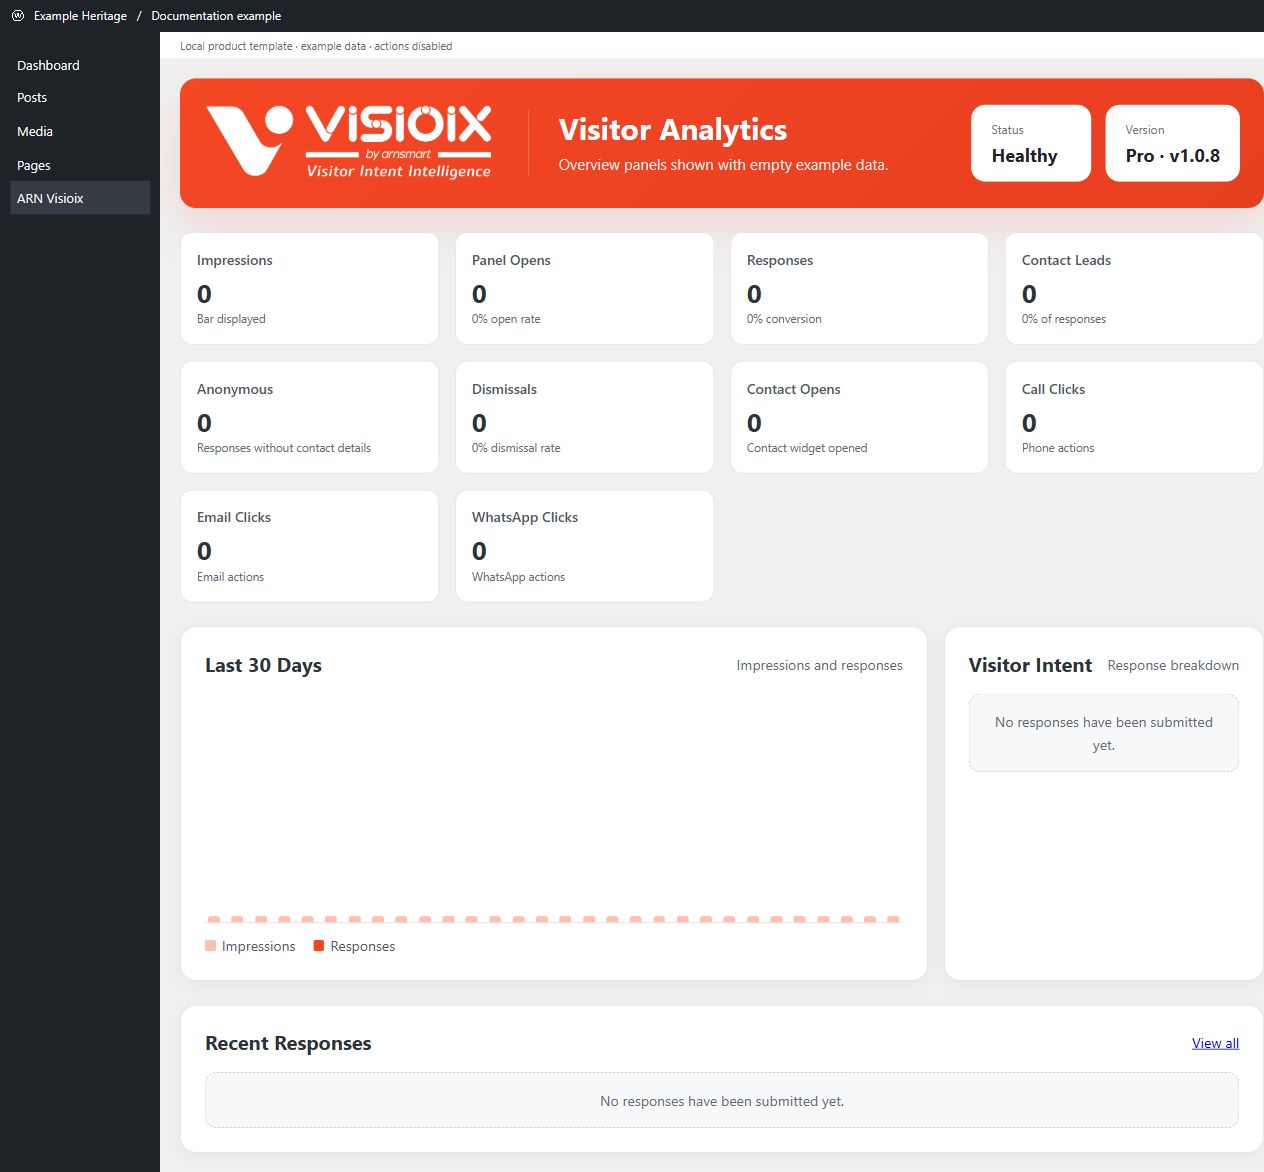
Task: Click the Dismissals card title
Action: (x=504, y=389)
